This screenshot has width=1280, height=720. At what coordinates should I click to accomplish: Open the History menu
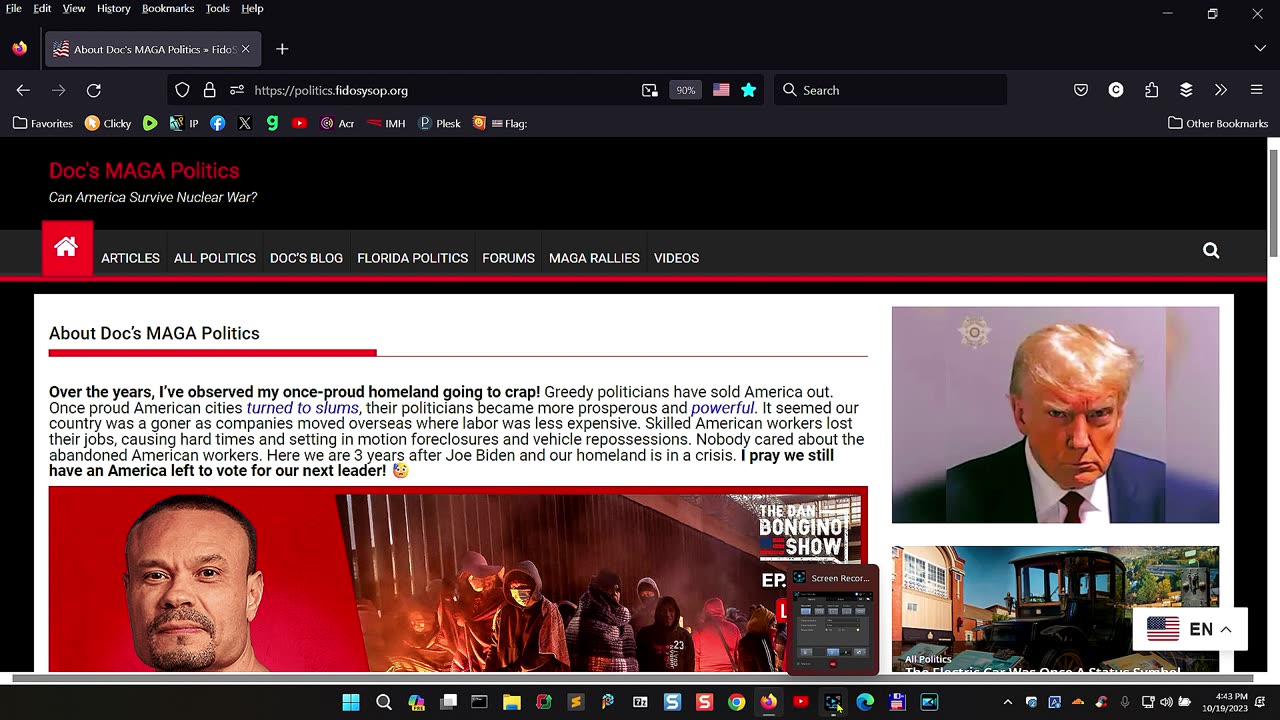tap(114, 8)
